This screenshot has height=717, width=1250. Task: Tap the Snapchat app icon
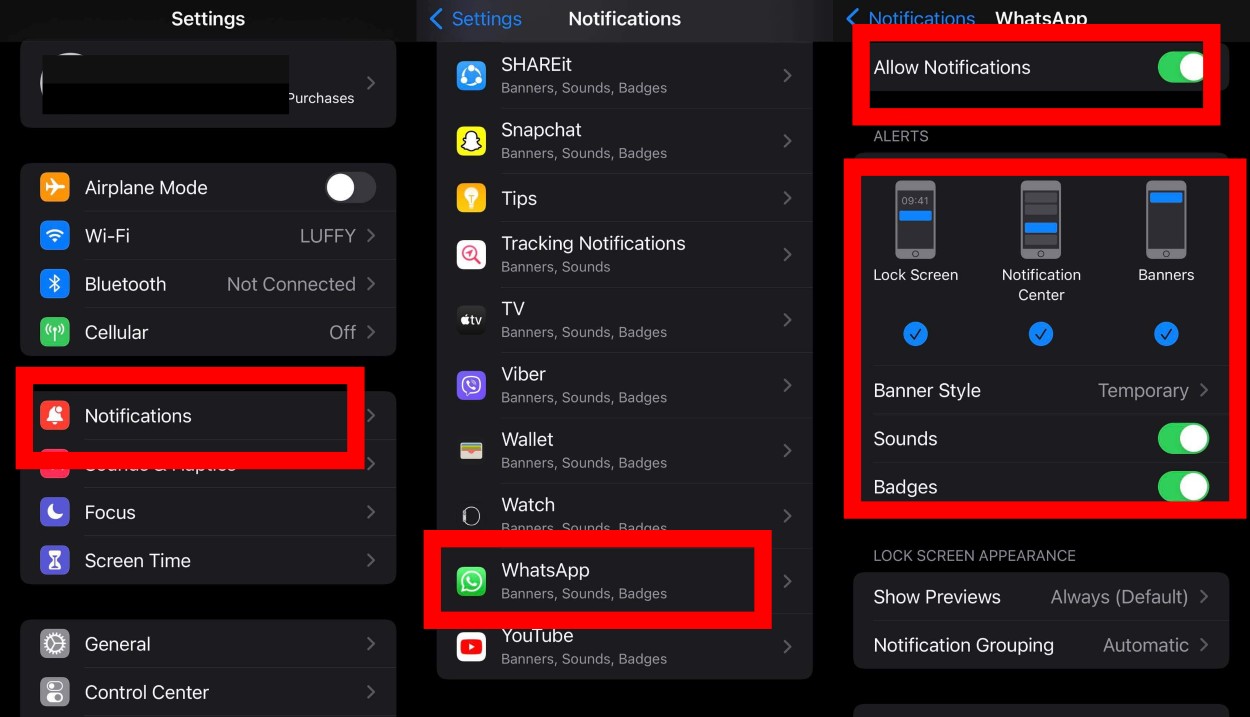[471, 141]
